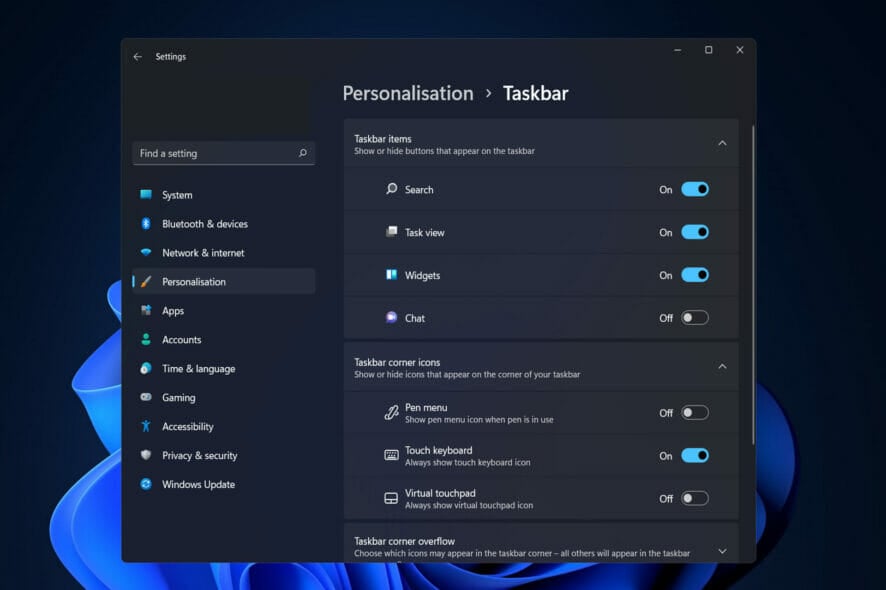Click the Find a setting search box
Viewport: 886px width, 590px height.
tap(223, 153)
